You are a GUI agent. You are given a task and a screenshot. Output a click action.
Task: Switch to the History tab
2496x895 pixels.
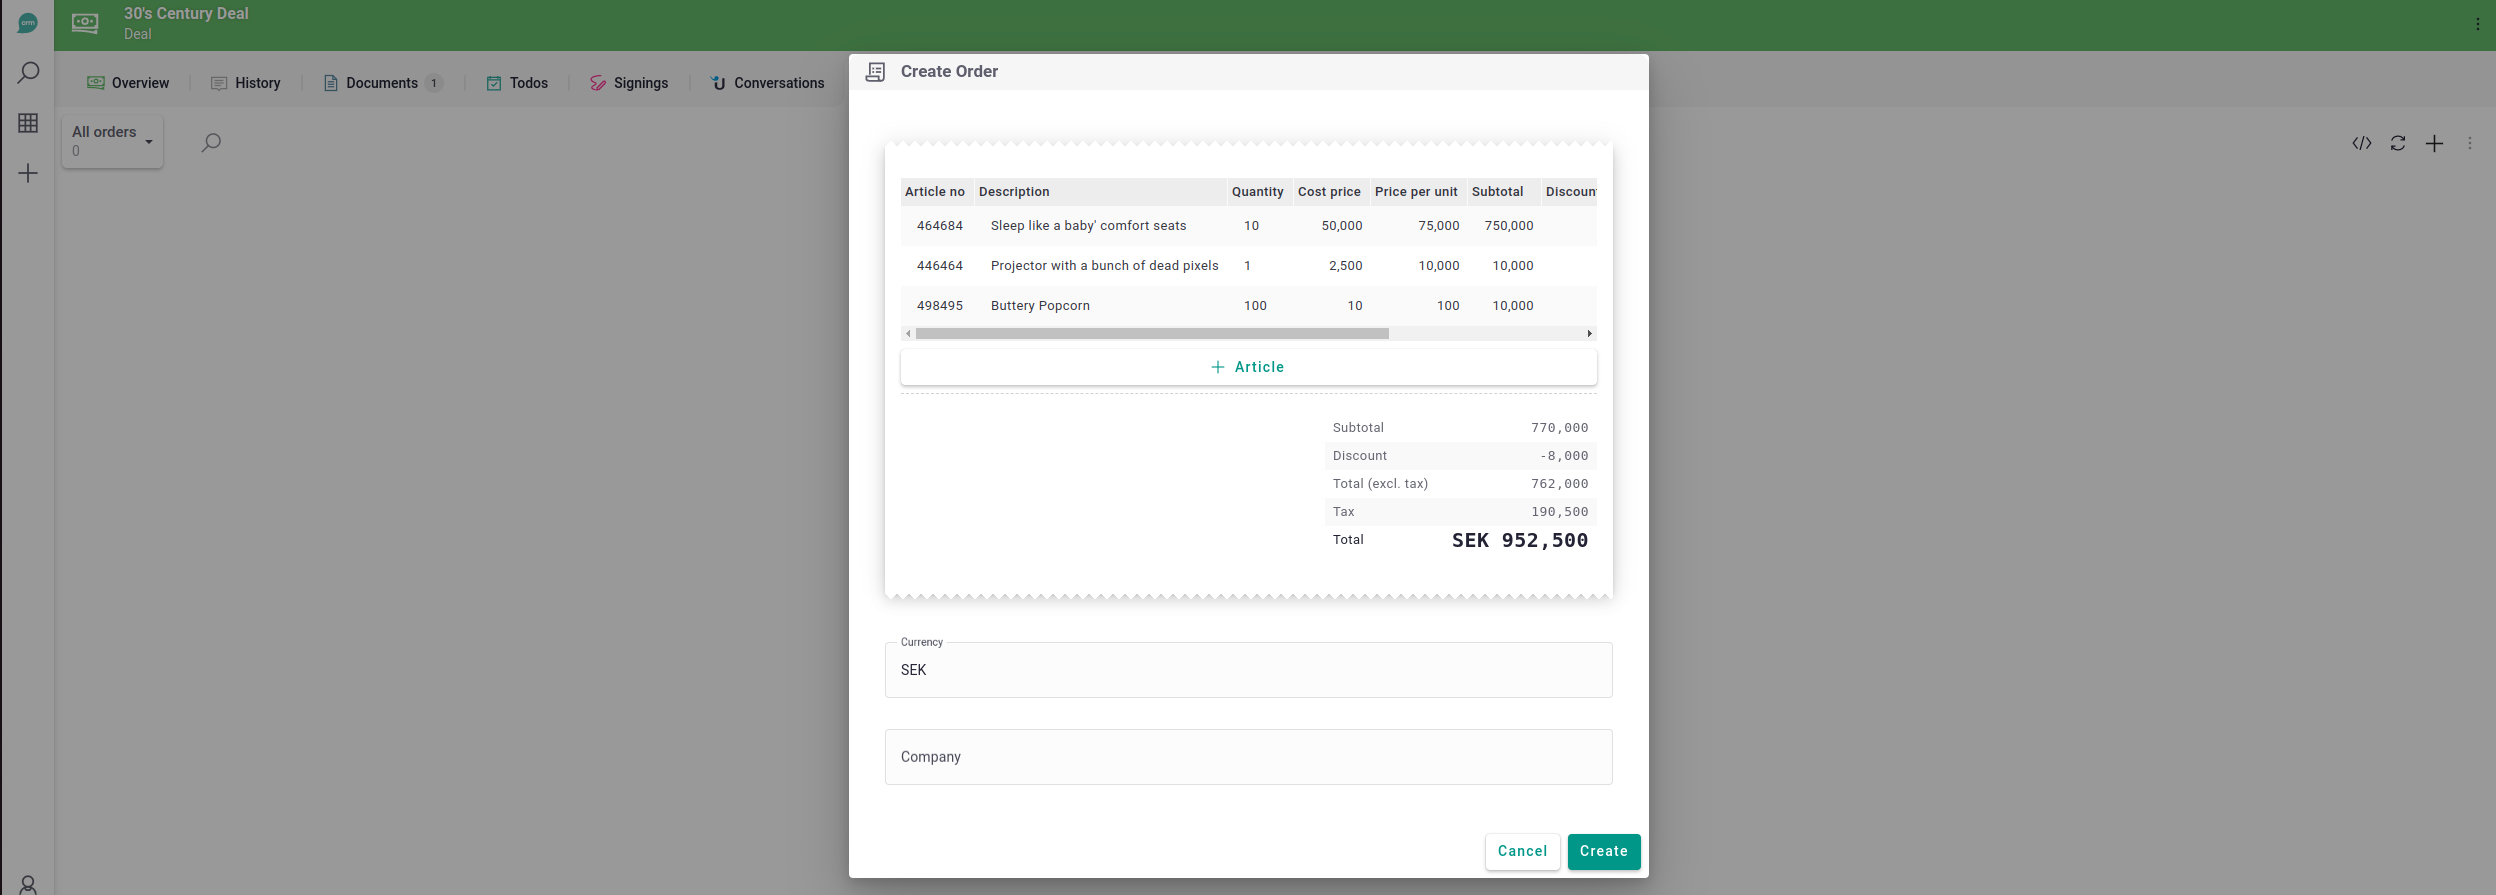click(246, 83)
